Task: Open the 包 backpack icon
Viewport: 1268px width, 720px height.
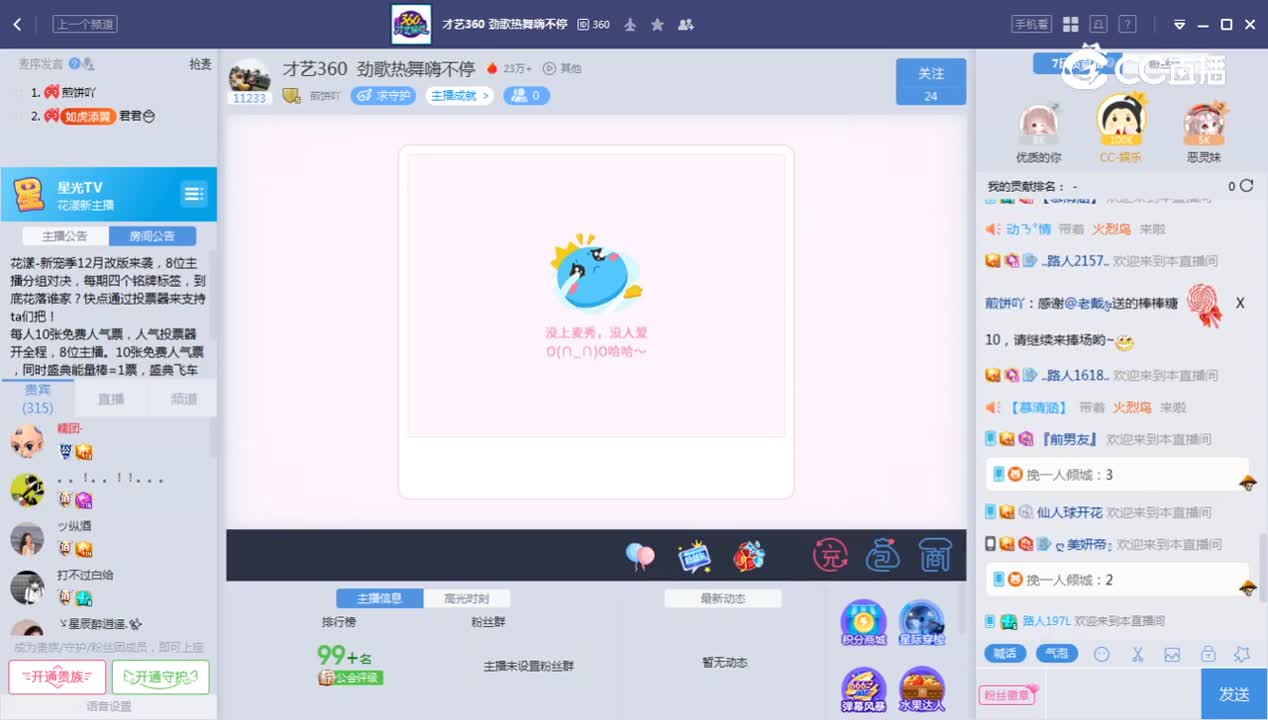Action: pyautogui.click(x=883, y=555)
